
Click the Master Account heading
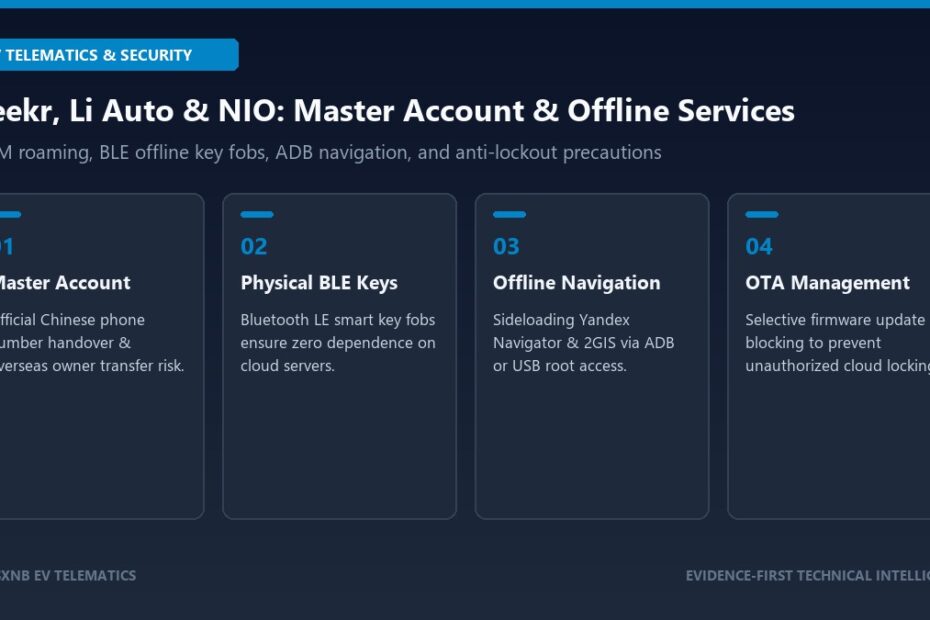(x=65, y=283)
